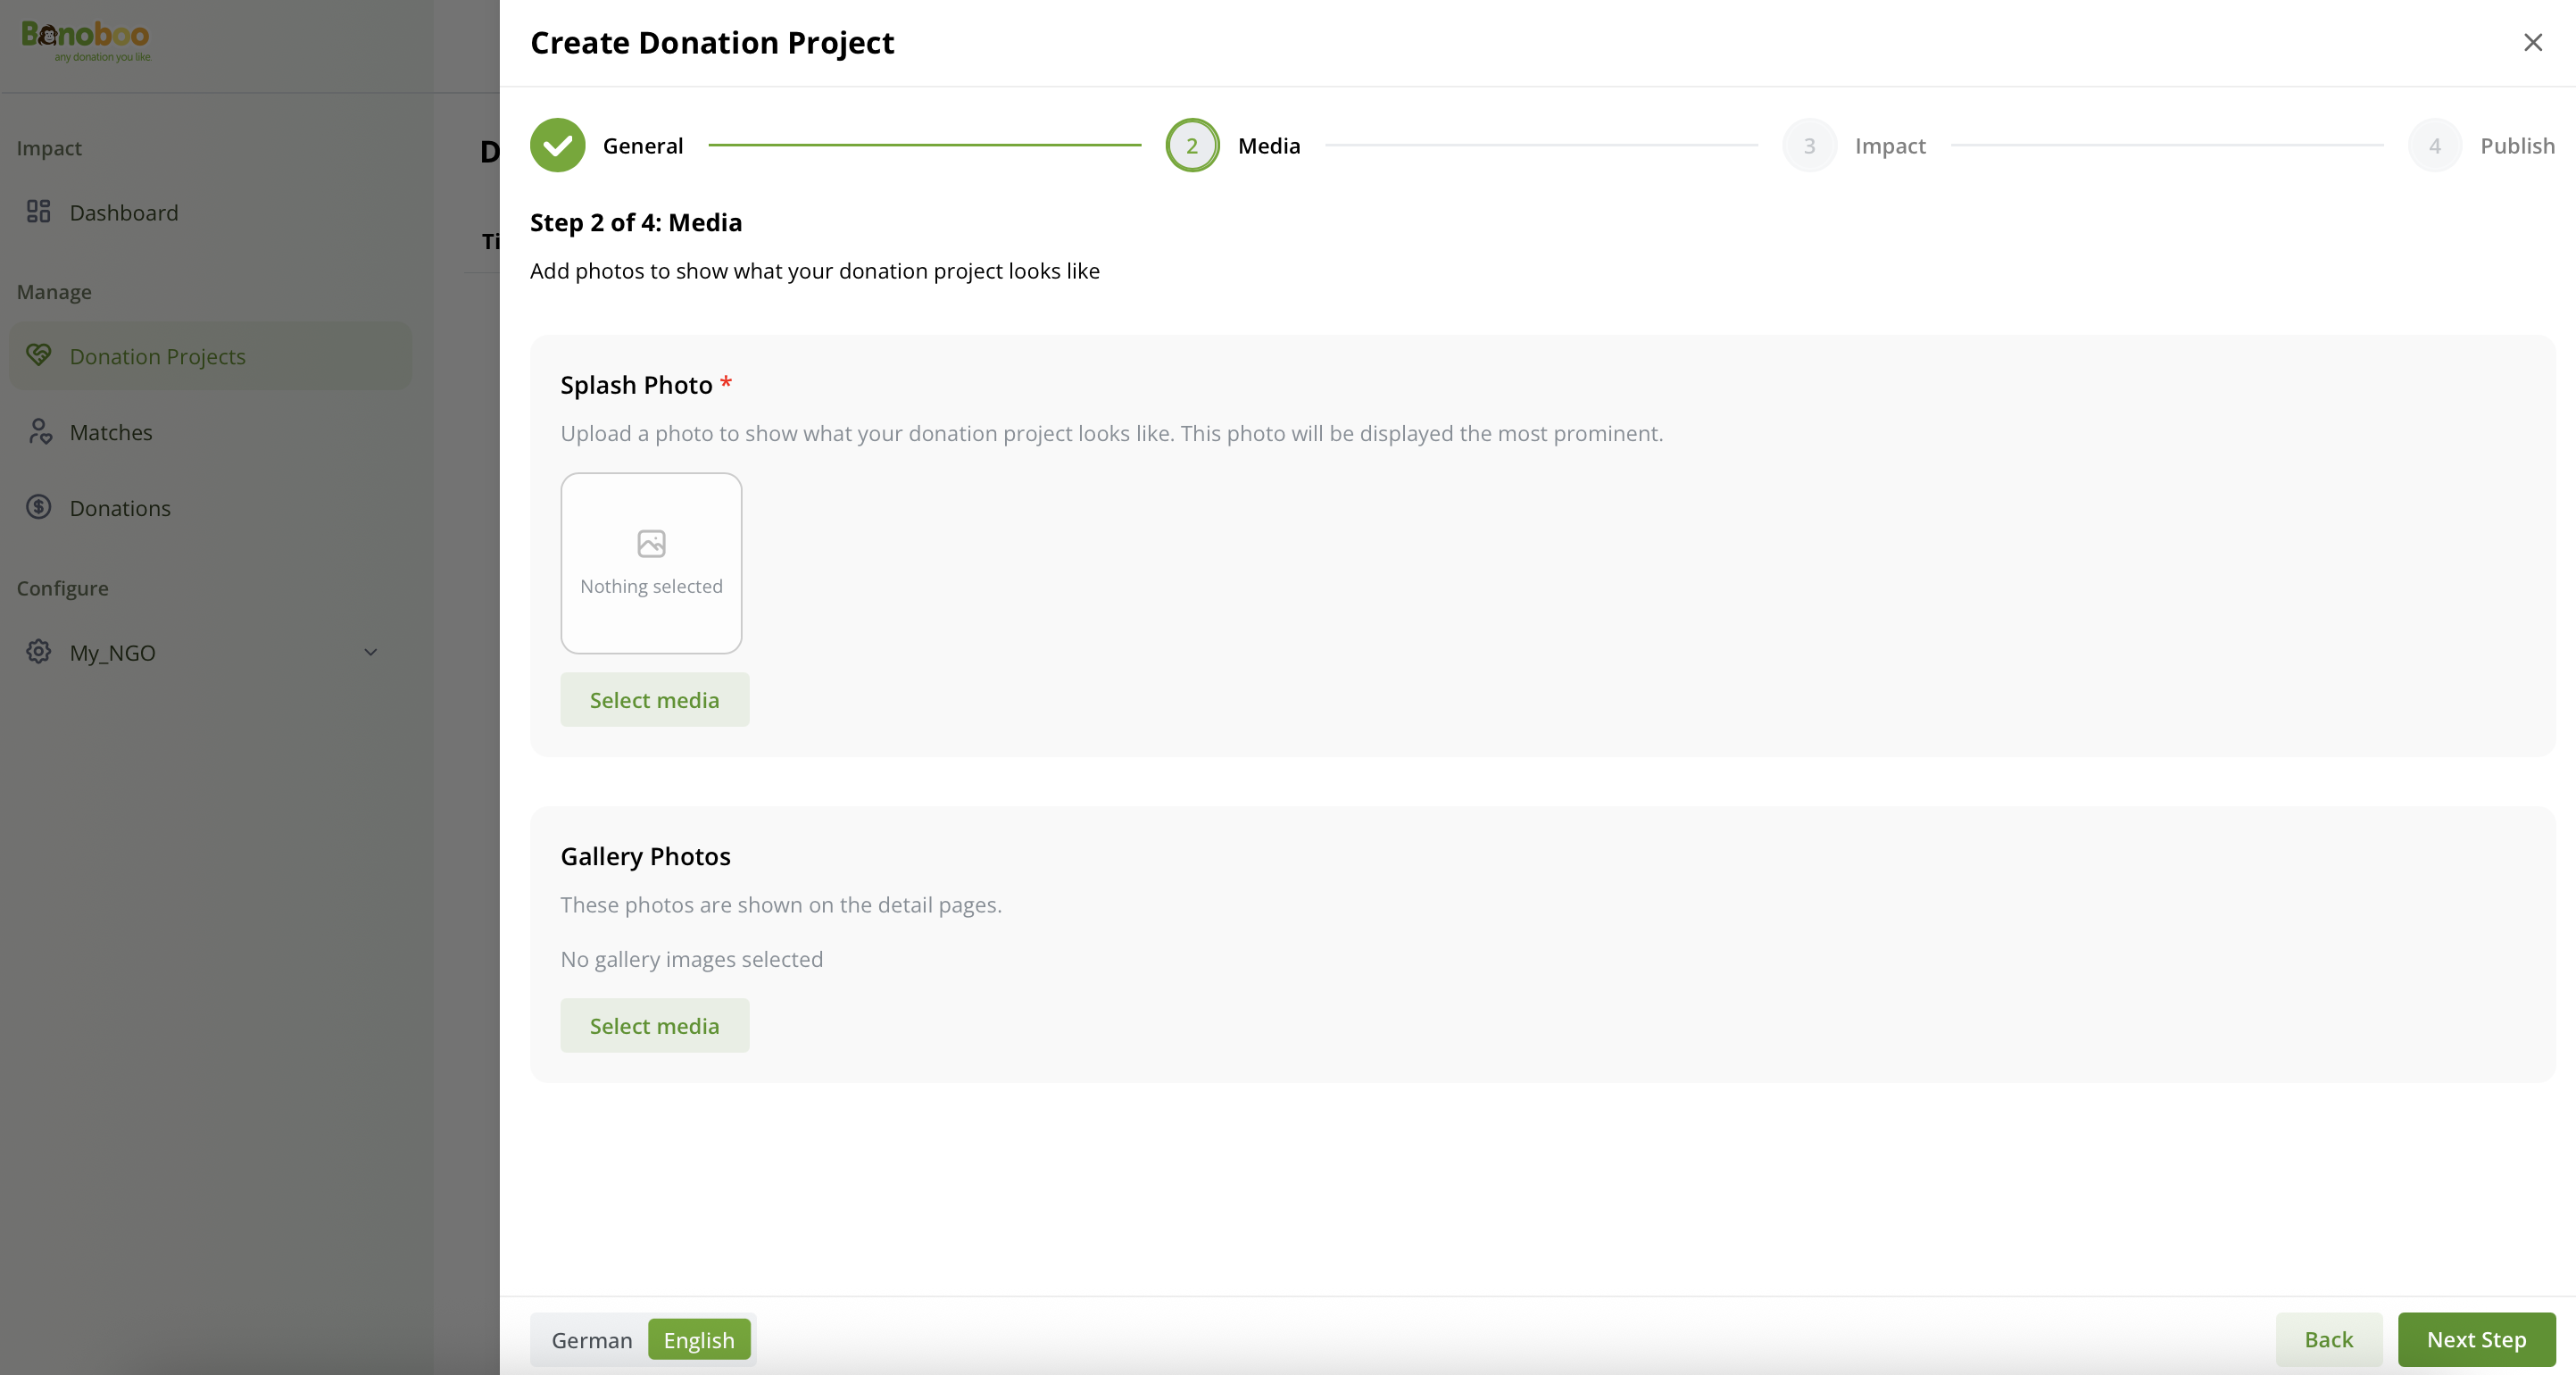2576x1375 pixels.
Task: Open the My_NGO configure menu item
Action: pyautogui.click(x=113, y=652)
